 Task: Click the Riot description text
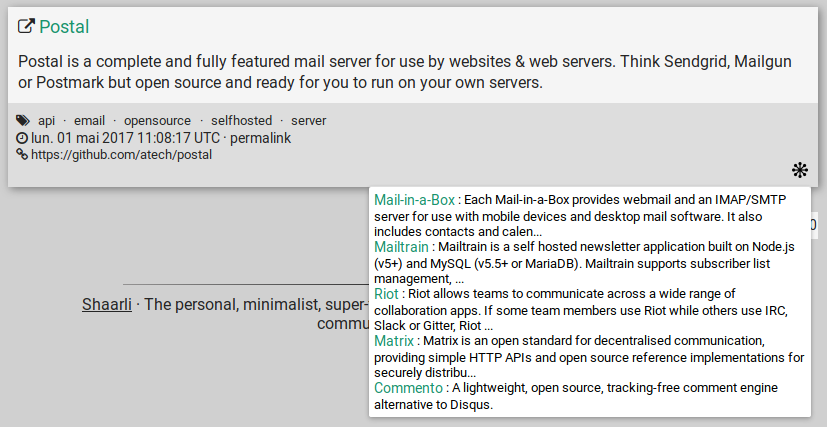click(x=581, y=310)
